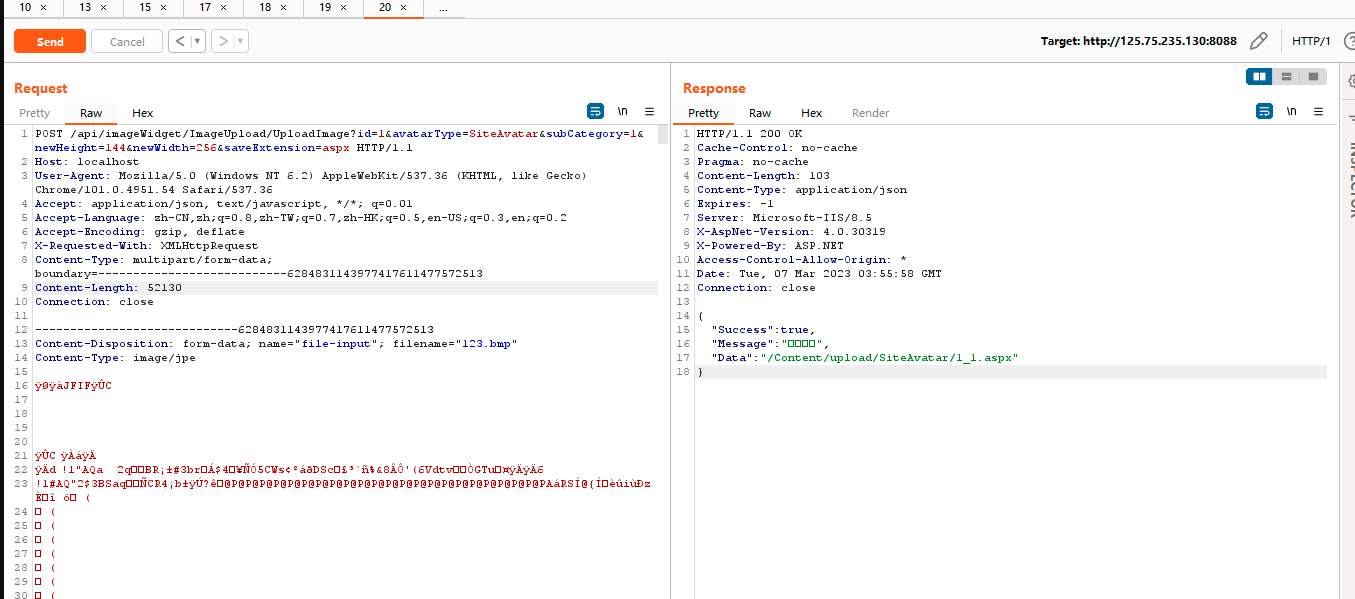Open Response Hex view

pos(812,113)
